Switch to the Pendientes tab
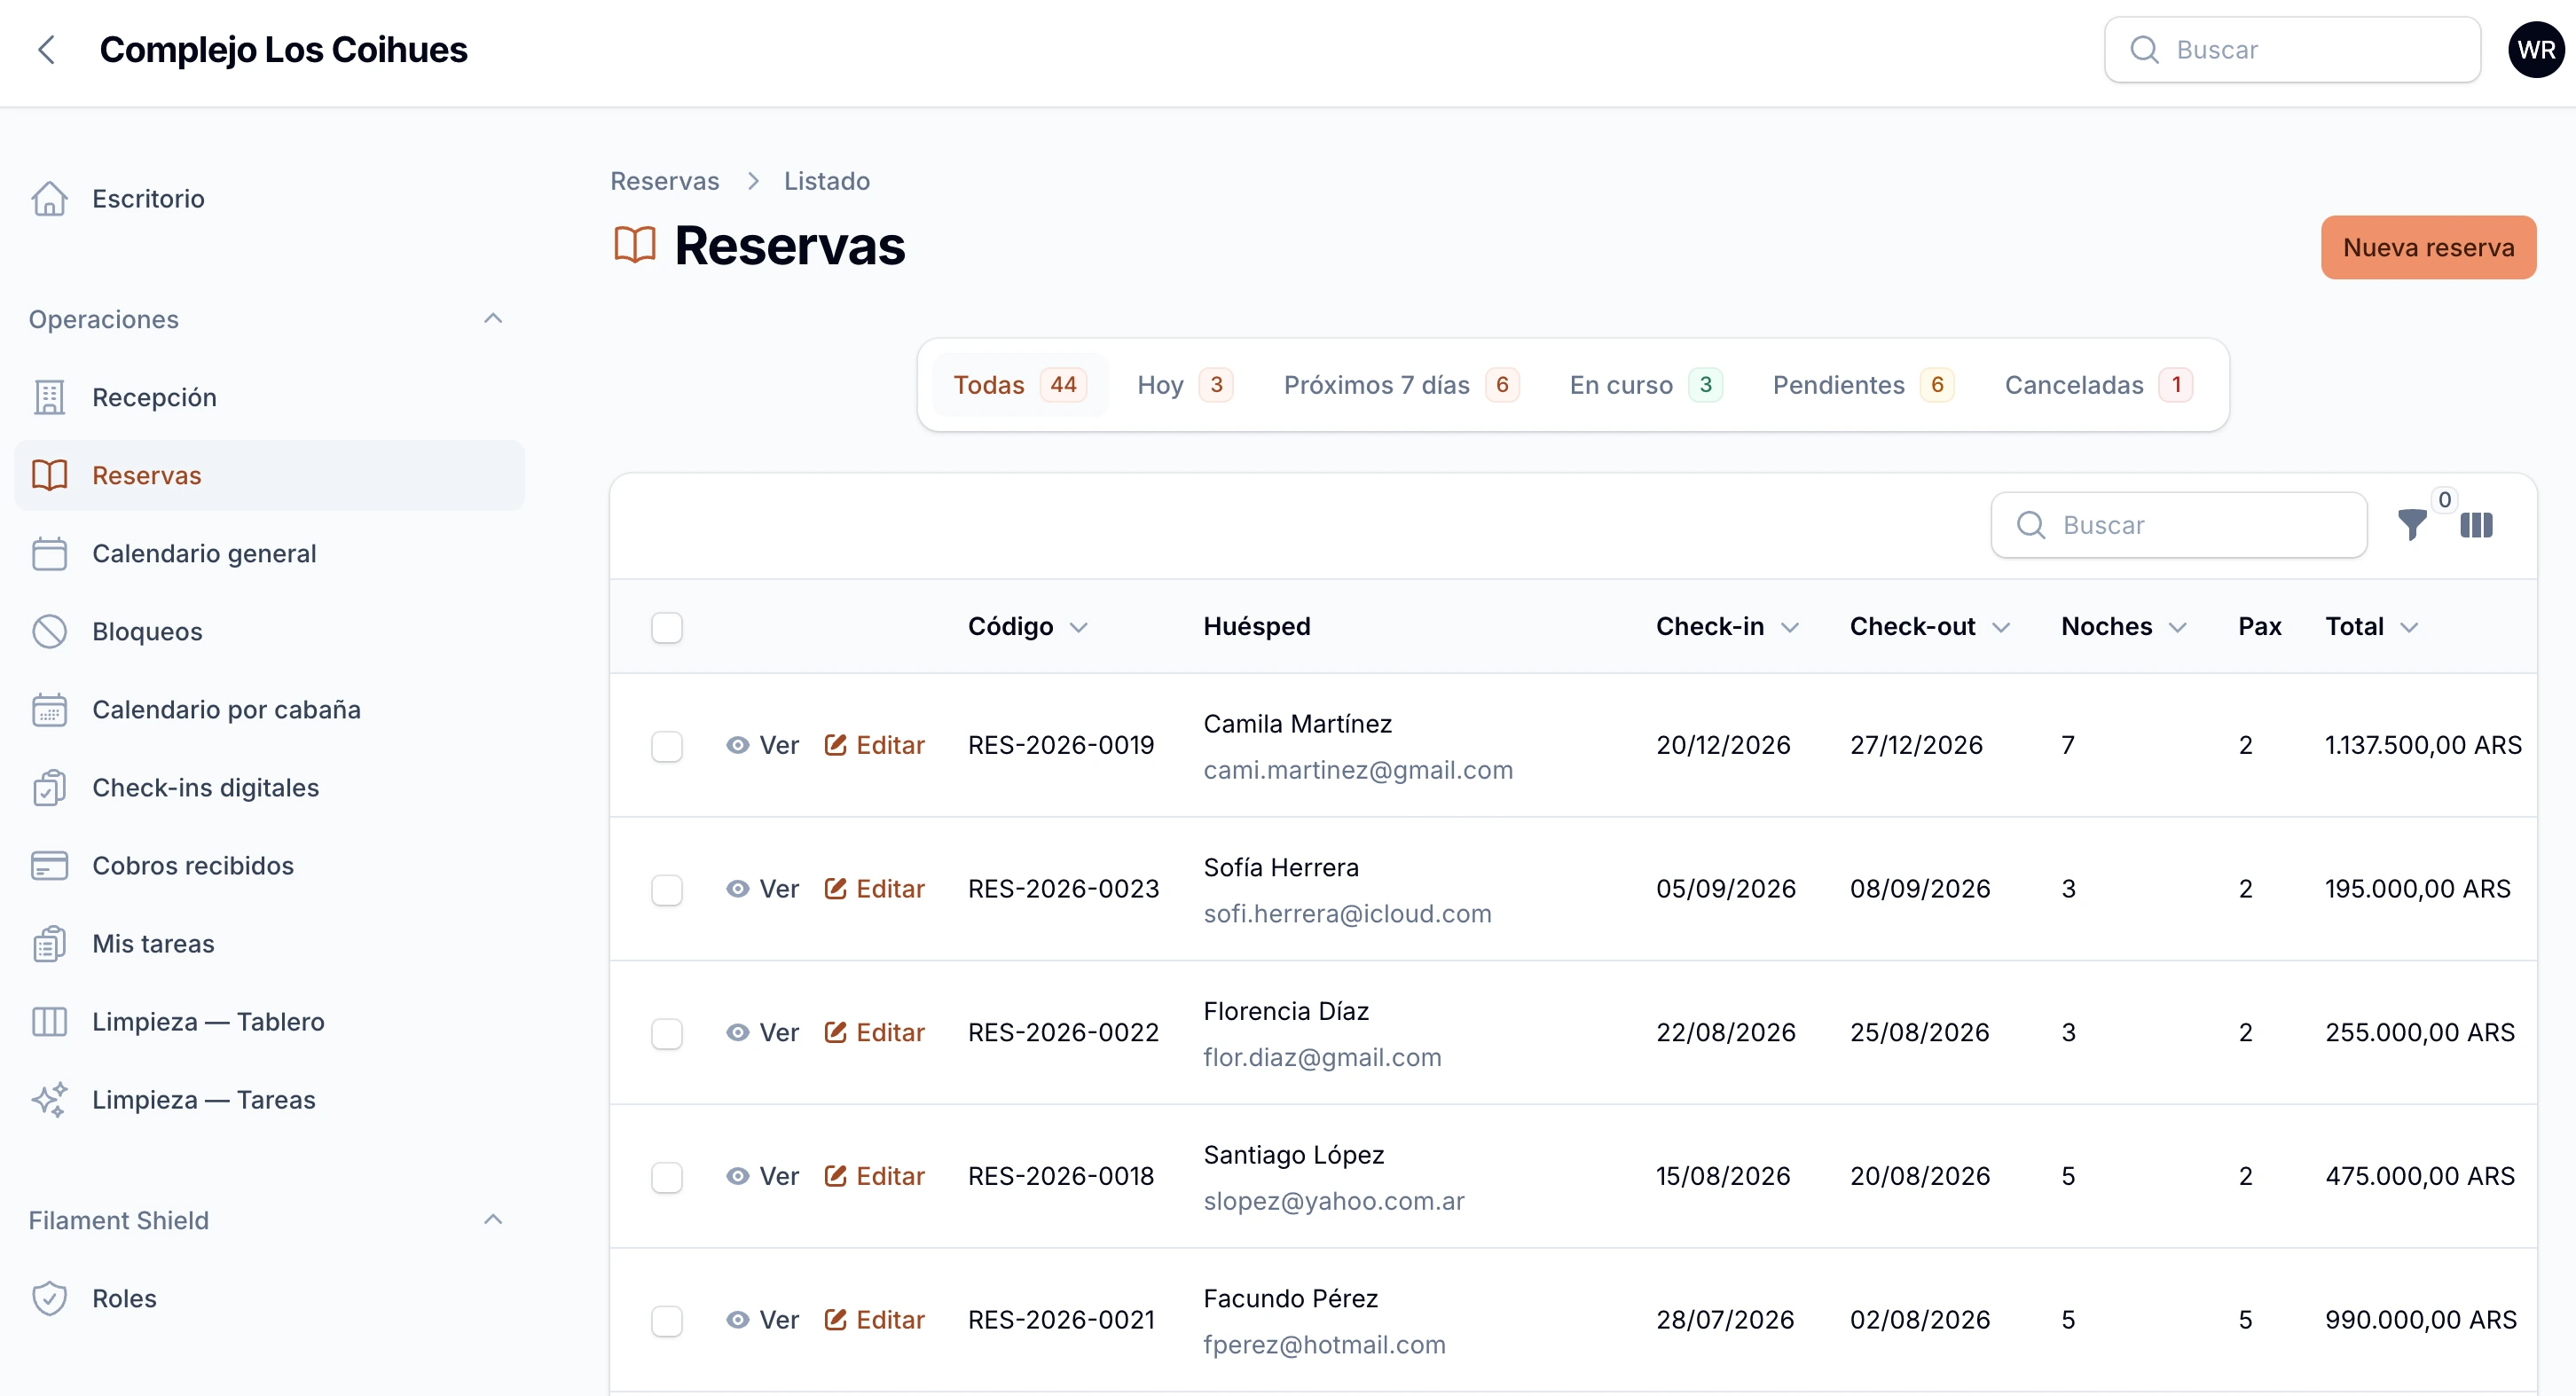 coord(1863,385)
